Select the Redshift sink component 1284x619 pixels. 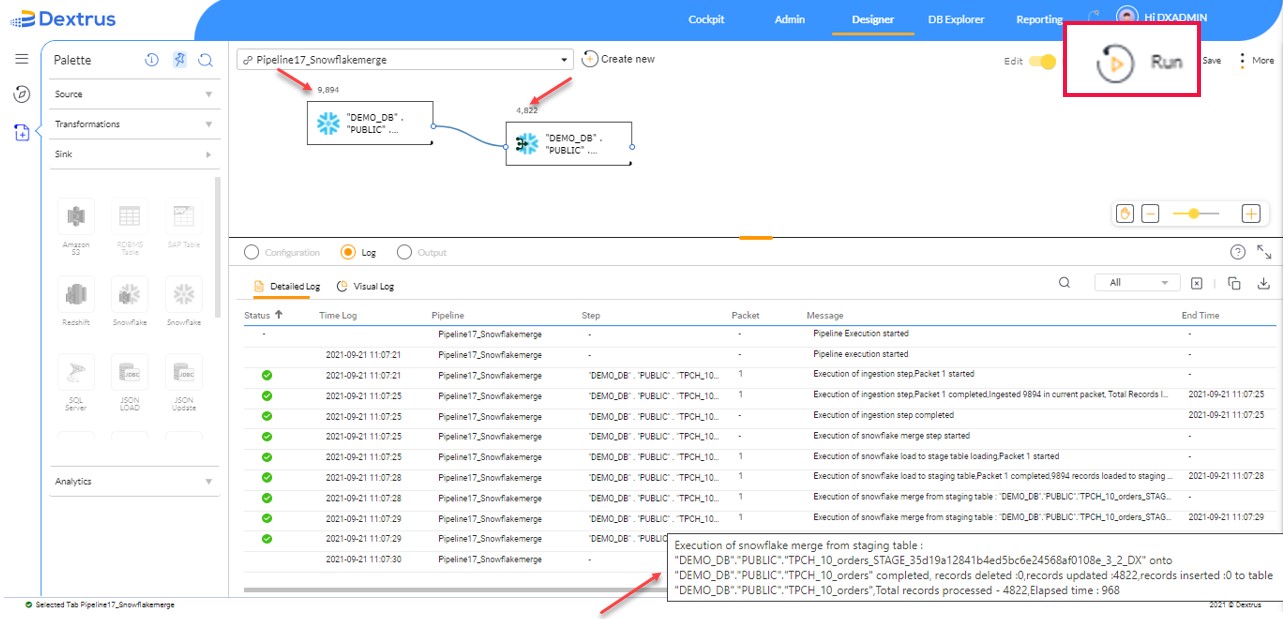click(76, 301)
